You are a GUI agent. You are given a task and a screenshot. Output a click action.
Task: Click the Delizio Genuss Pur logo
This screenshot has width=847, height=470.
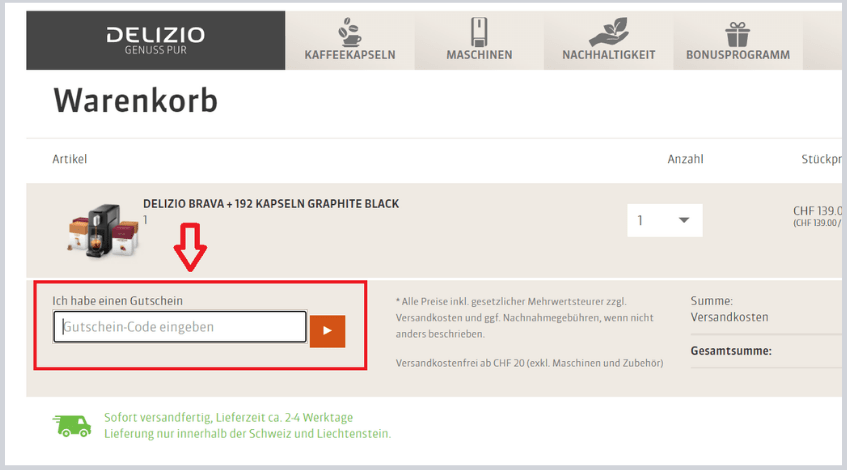156,41
